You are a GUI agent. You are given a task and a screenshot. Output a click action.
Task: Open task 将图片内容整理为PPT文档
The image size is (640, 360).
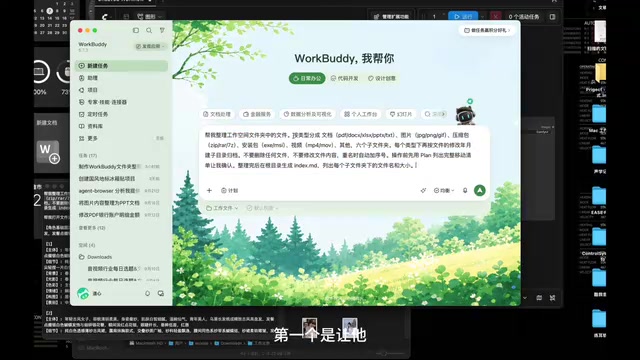pos(119,203)
